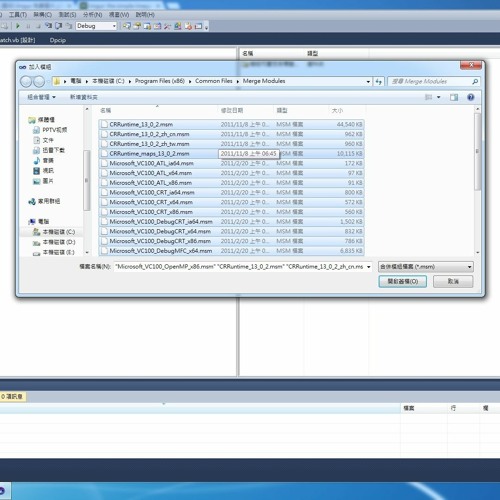Click 本機磁碟 (C:) in the address breadcrumb
Screen dimensions: 500x500
pyautogui.click(x=108, y=81)
